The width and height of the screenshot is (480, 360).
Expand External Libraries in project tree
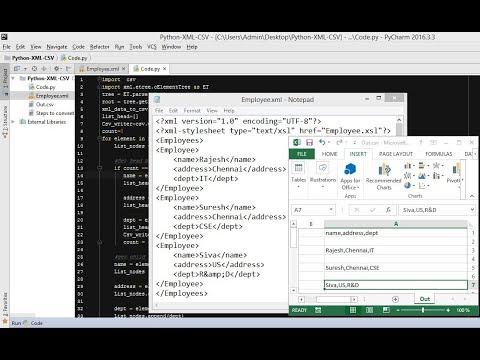click(13, 122)
